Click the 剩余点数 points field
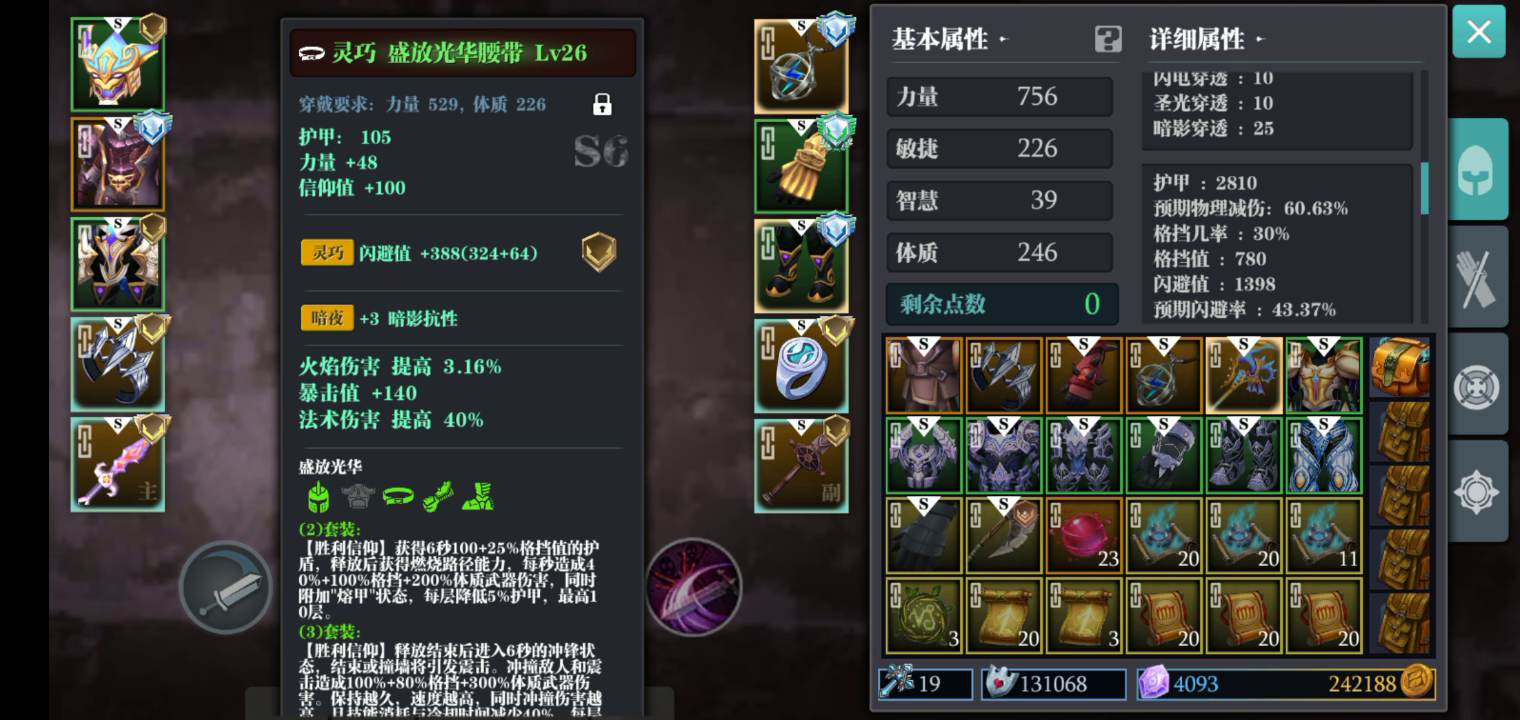 coord(1002,304)
